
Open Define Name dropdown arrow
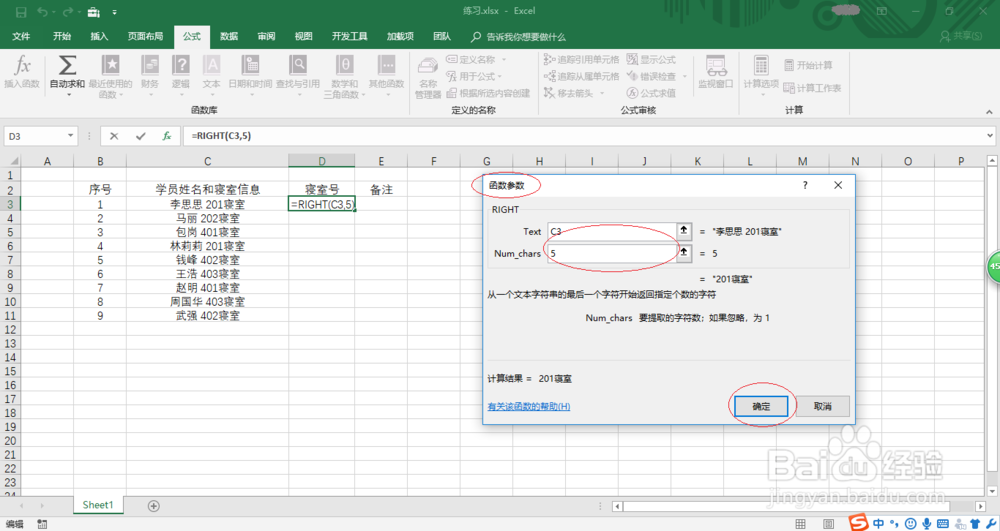(504, 59)
